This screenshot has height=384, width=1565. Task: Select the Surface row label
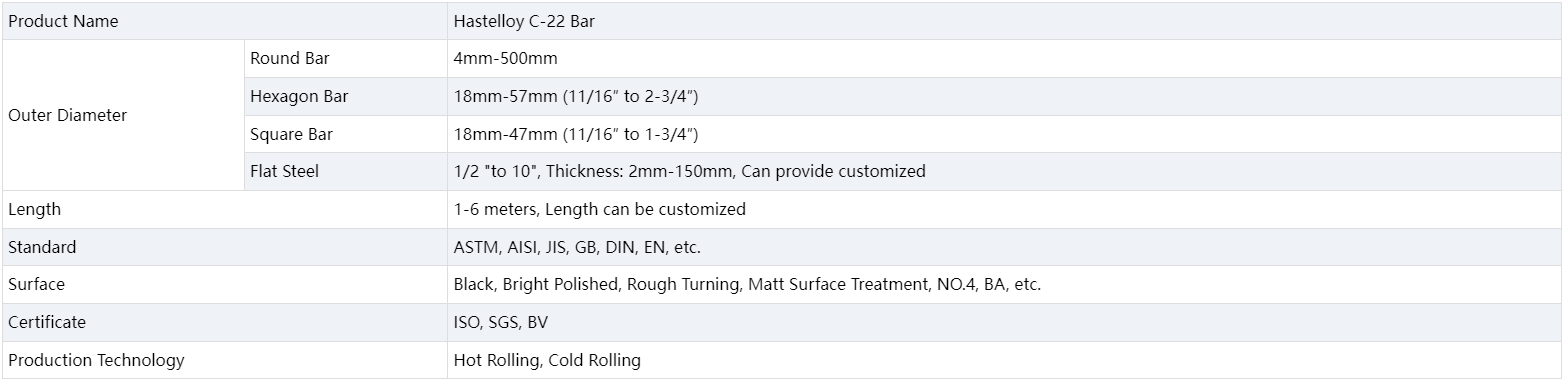[36, 284]
